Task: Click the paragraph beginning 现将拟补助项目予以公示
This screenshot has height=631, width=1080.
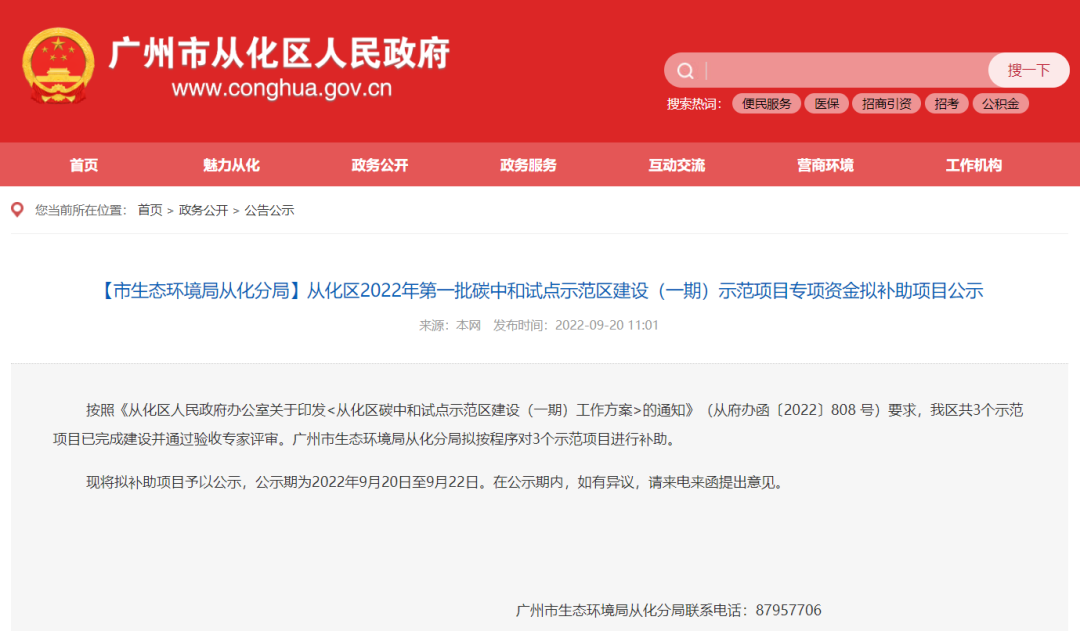Action: (x=435, y=482)
